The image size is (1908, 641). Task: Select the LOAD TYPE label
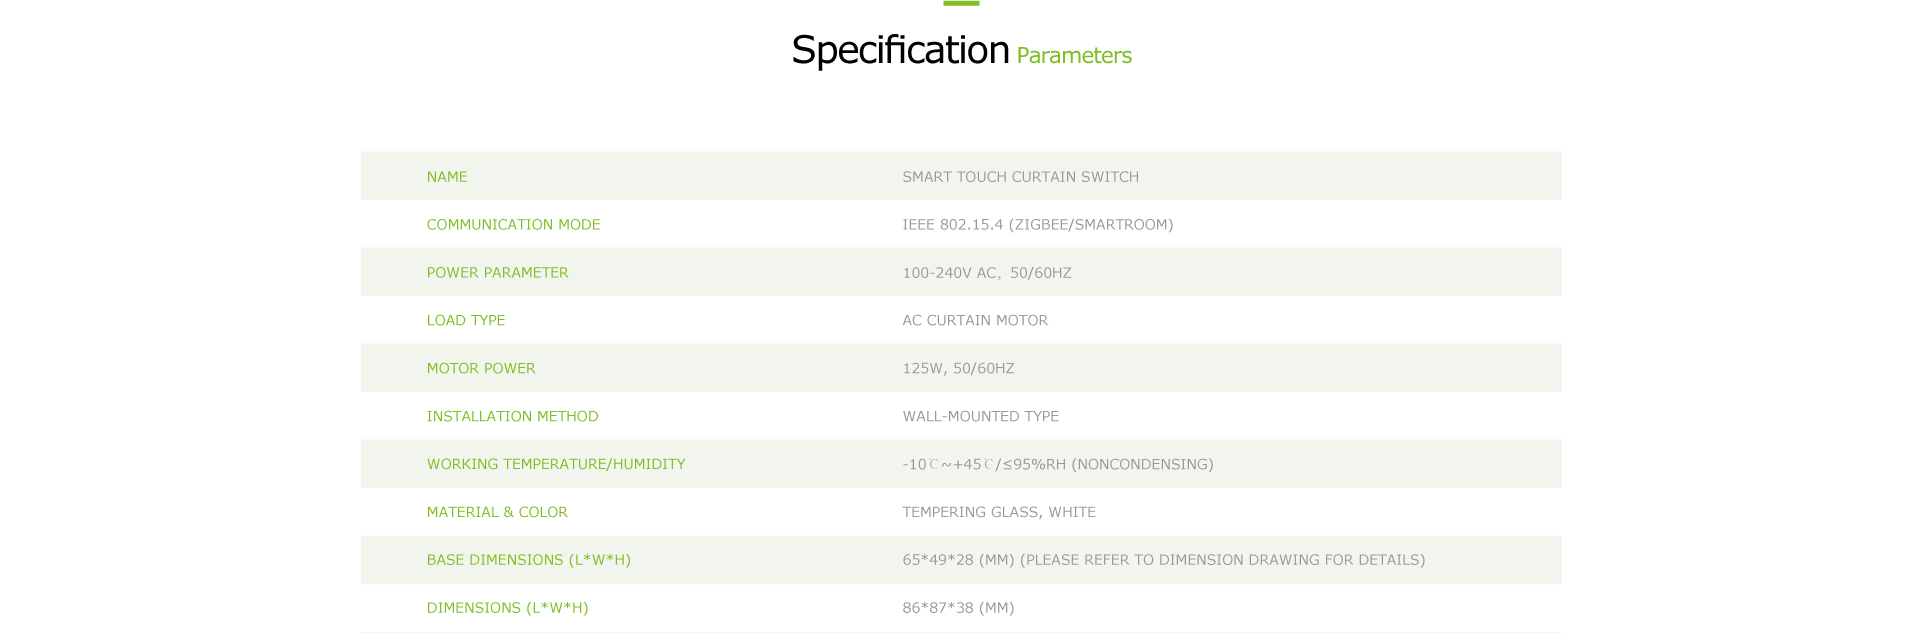(466, 321)
